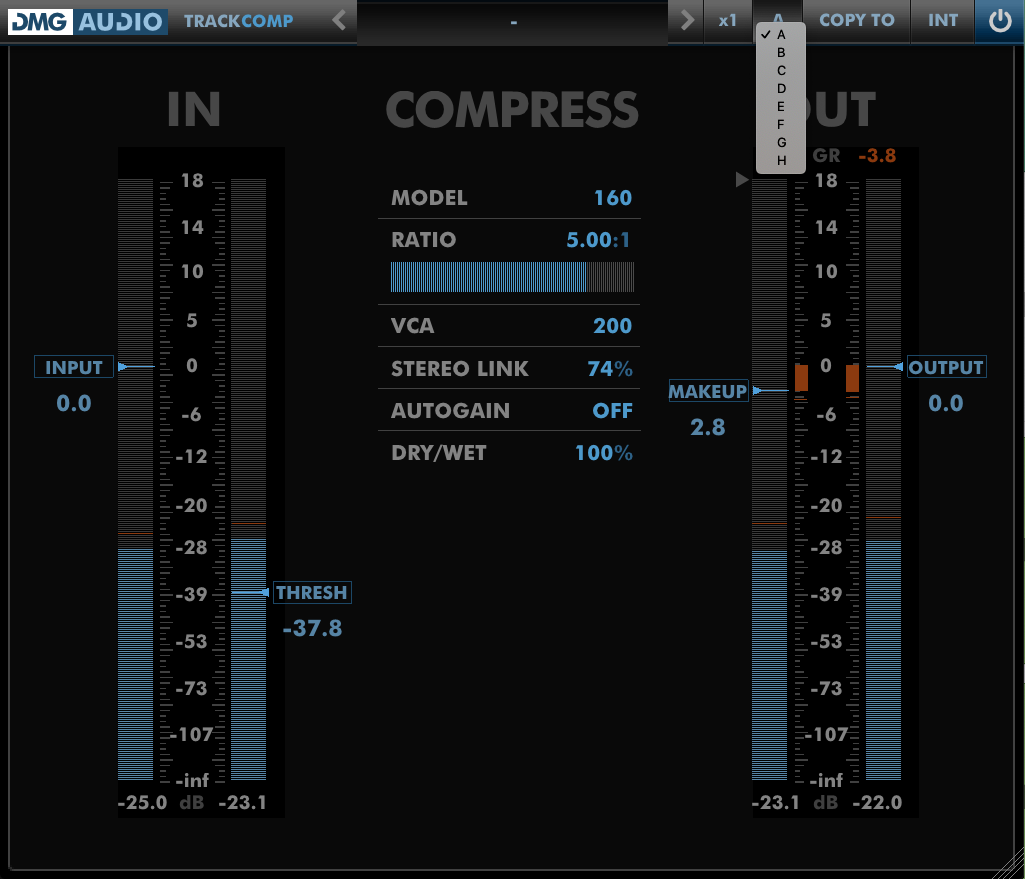Click the THRESH value of -37.8
Image resolution: width=1025 pixels, height=879 pixels.
[311, 628]
